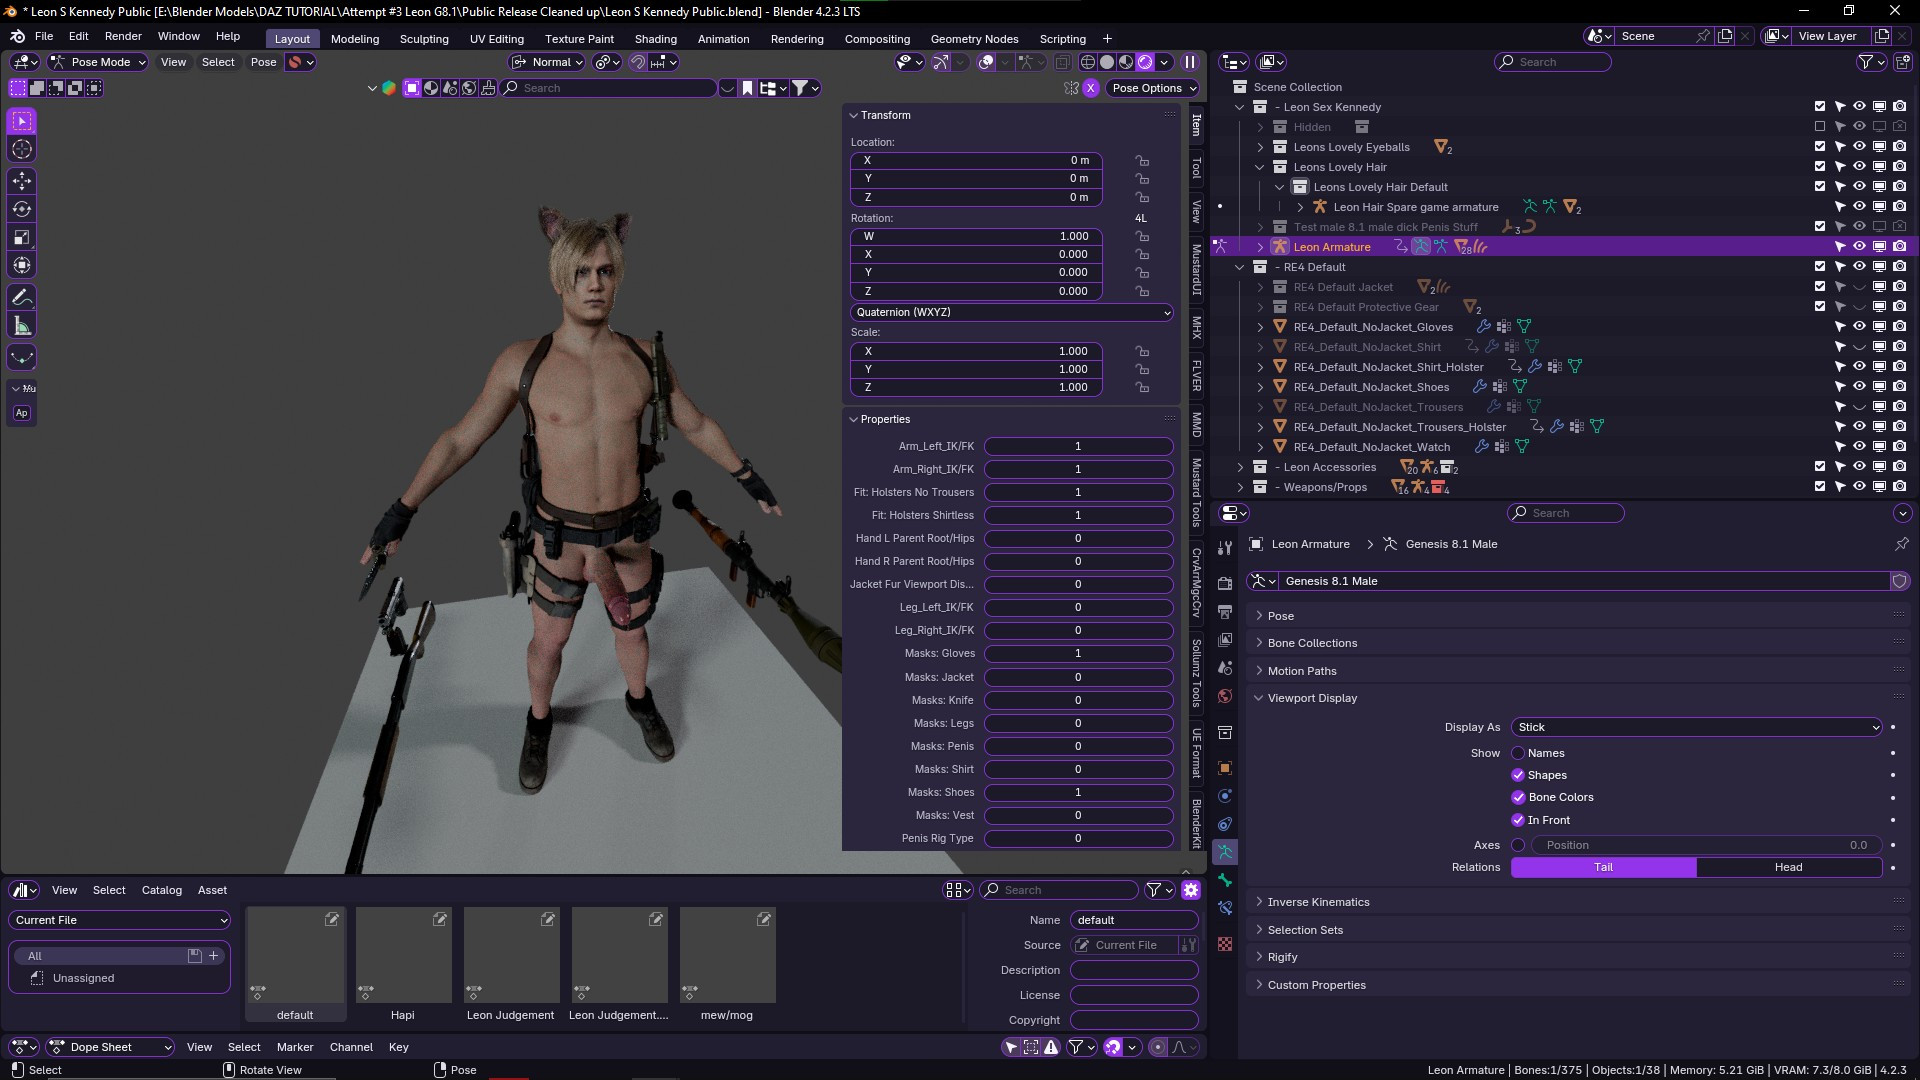Screen dimensions: 1920x1080
Task: Click the outliner filter funnel icon
Action: tap(1866, 62)
